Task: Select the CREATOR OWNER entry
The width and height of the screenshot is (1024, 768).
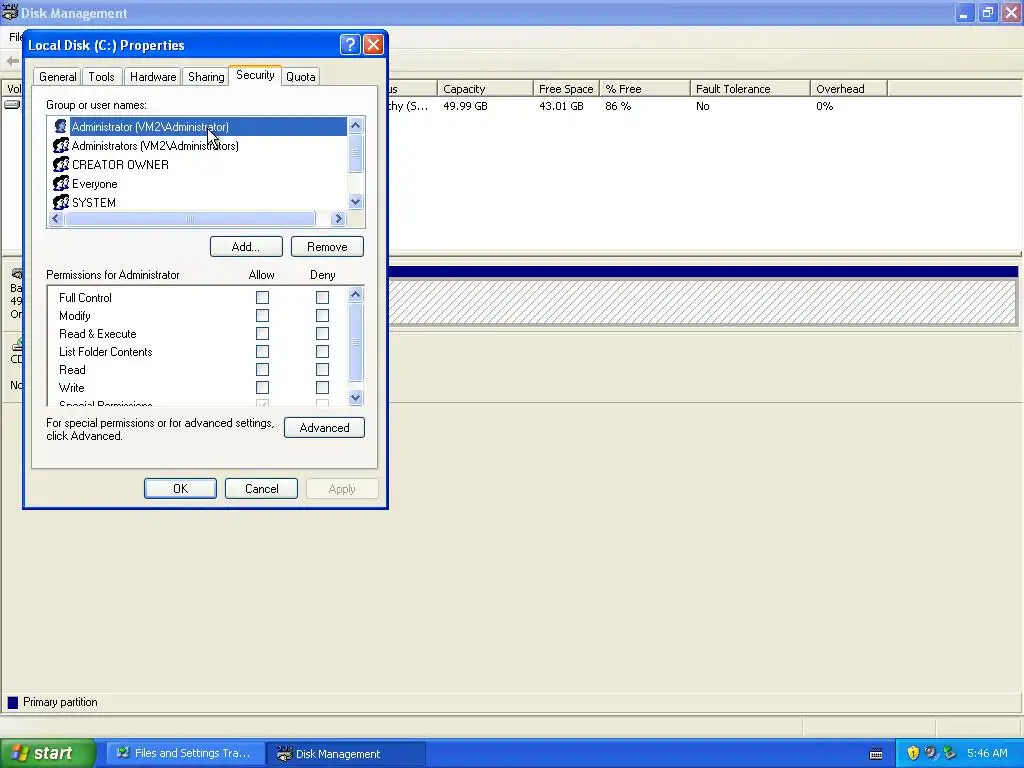Action: pos(120,165)
